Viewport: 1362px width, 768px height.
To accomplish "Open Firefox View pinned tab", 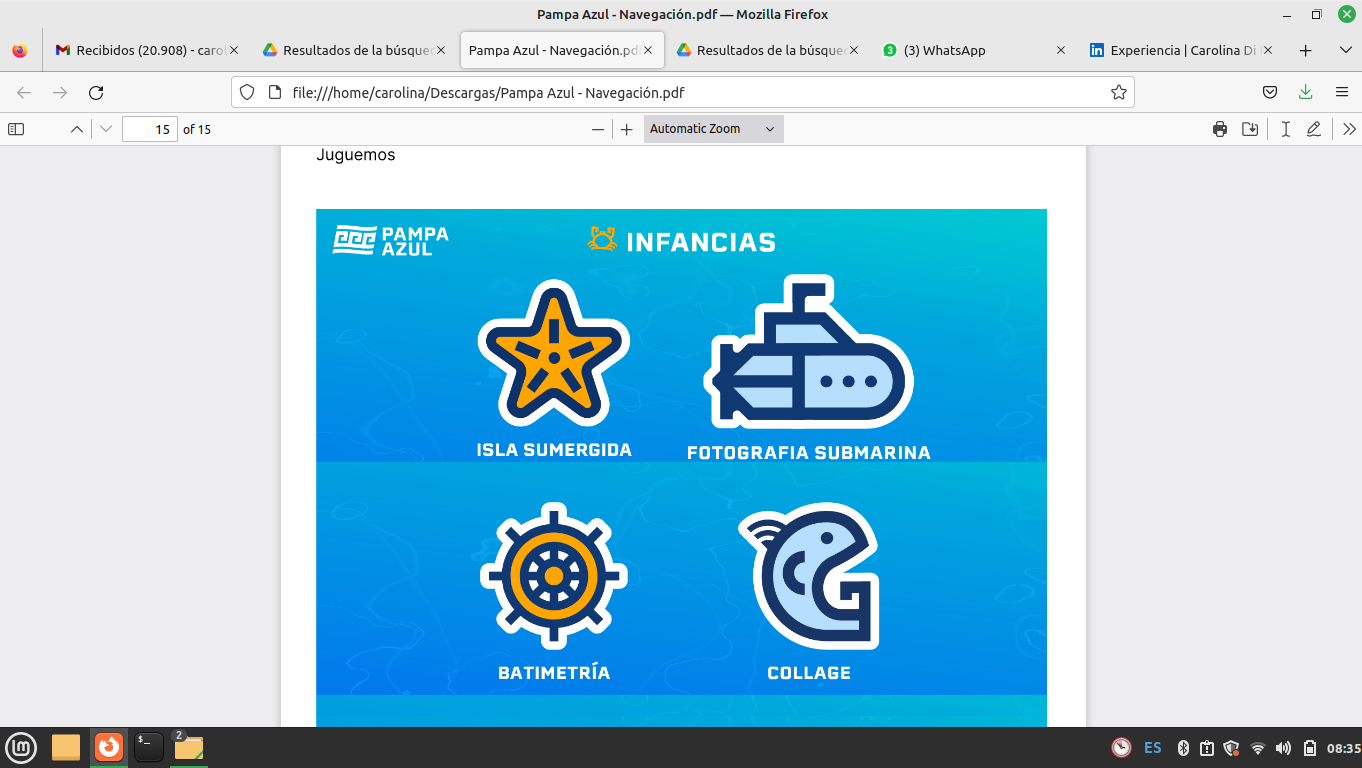I will (x=20, y=50).
